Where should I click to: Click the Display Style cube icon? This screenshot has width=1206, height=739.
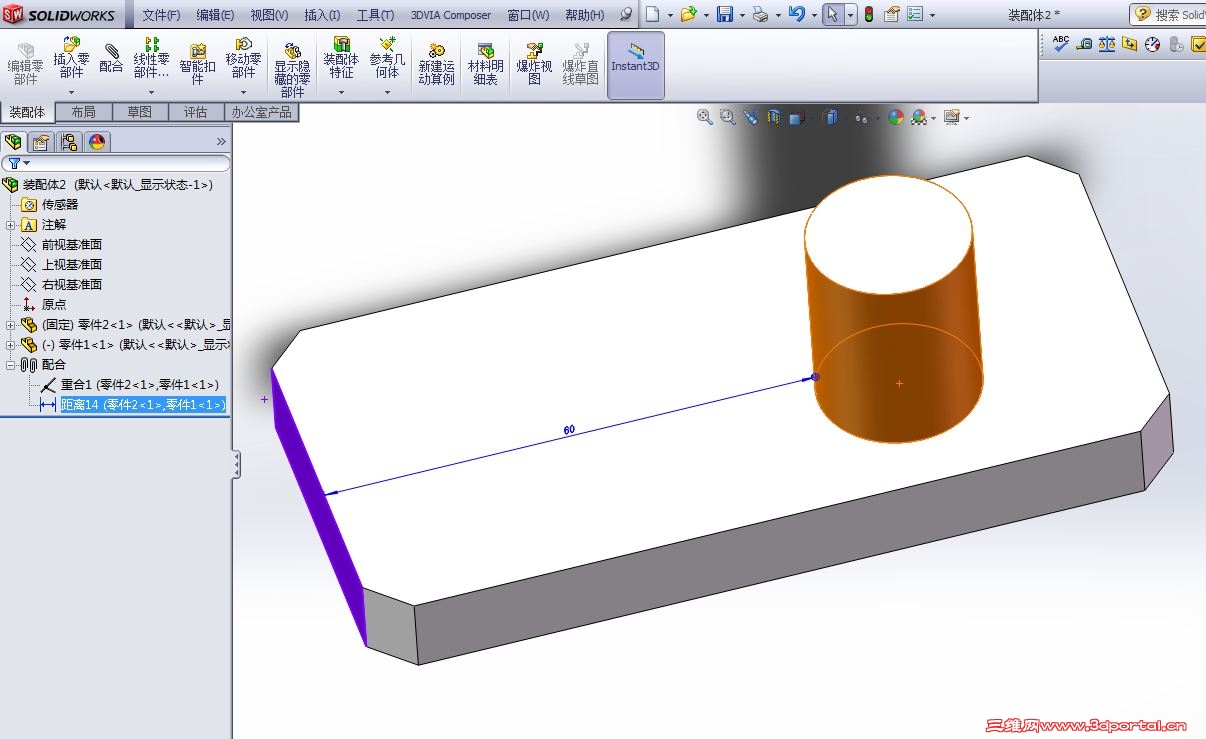tap(829, 117)
